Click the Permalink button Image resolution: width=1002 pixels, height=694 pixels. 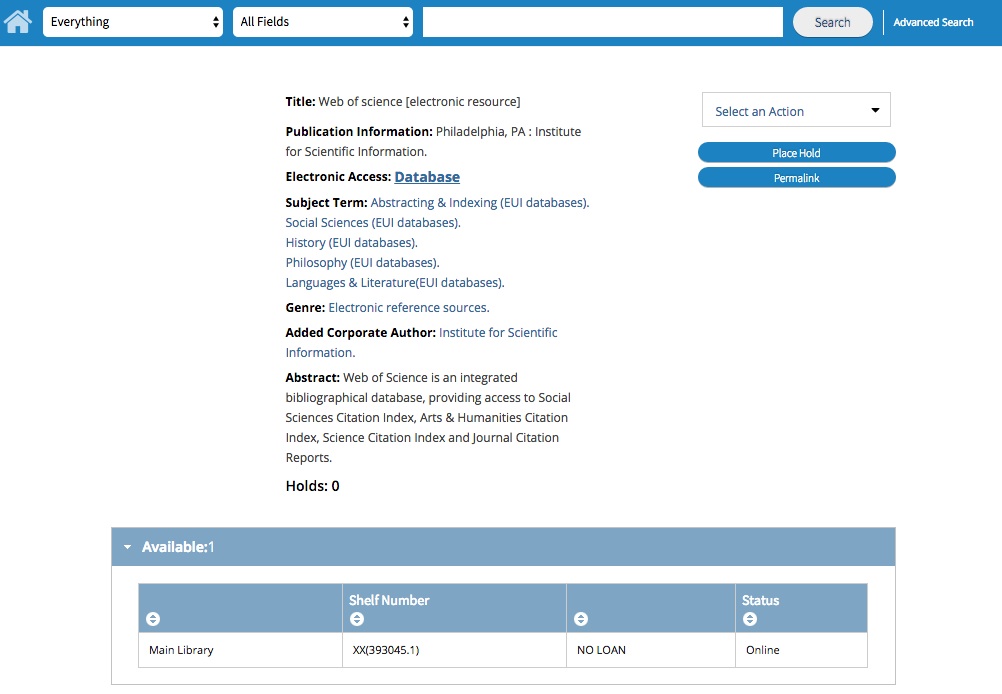tap(795, 177)
